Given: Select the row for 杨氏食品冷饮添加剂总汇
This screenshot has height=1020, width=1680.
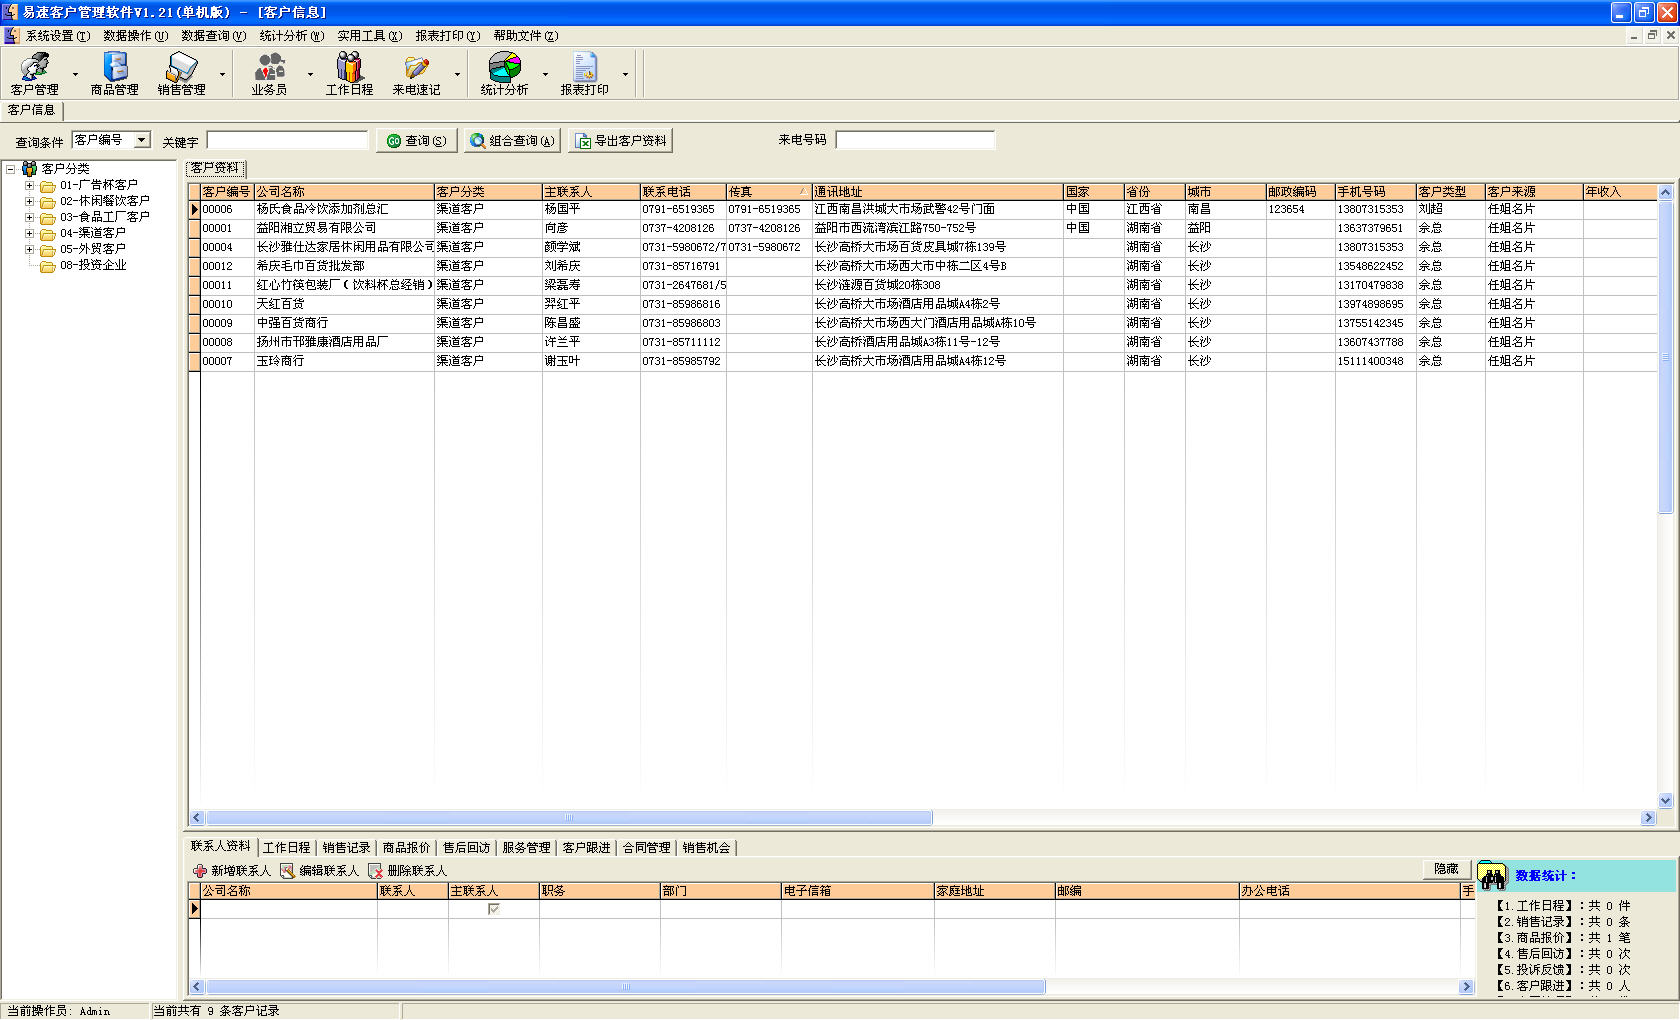Looking at the screenshot, I should 923,210.
